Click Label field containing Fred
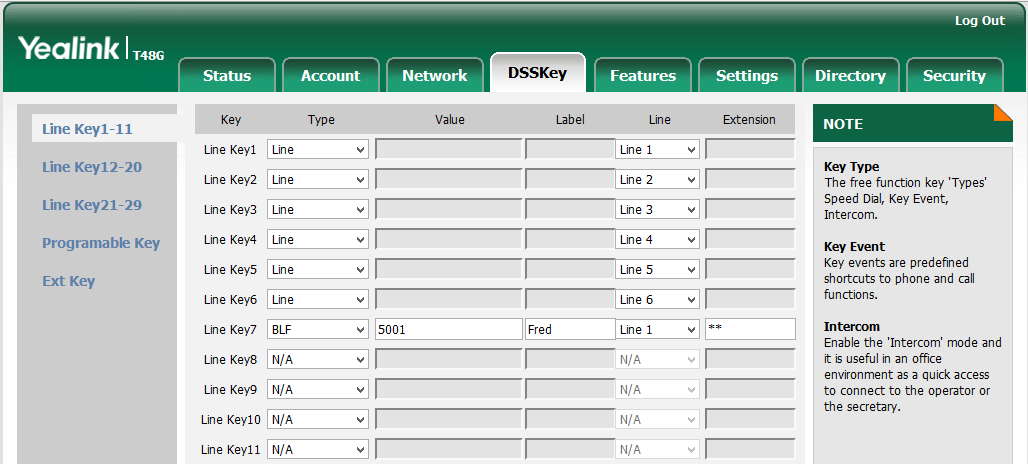Viewport: 1028px width, 464px height. [x=570, y=330]
